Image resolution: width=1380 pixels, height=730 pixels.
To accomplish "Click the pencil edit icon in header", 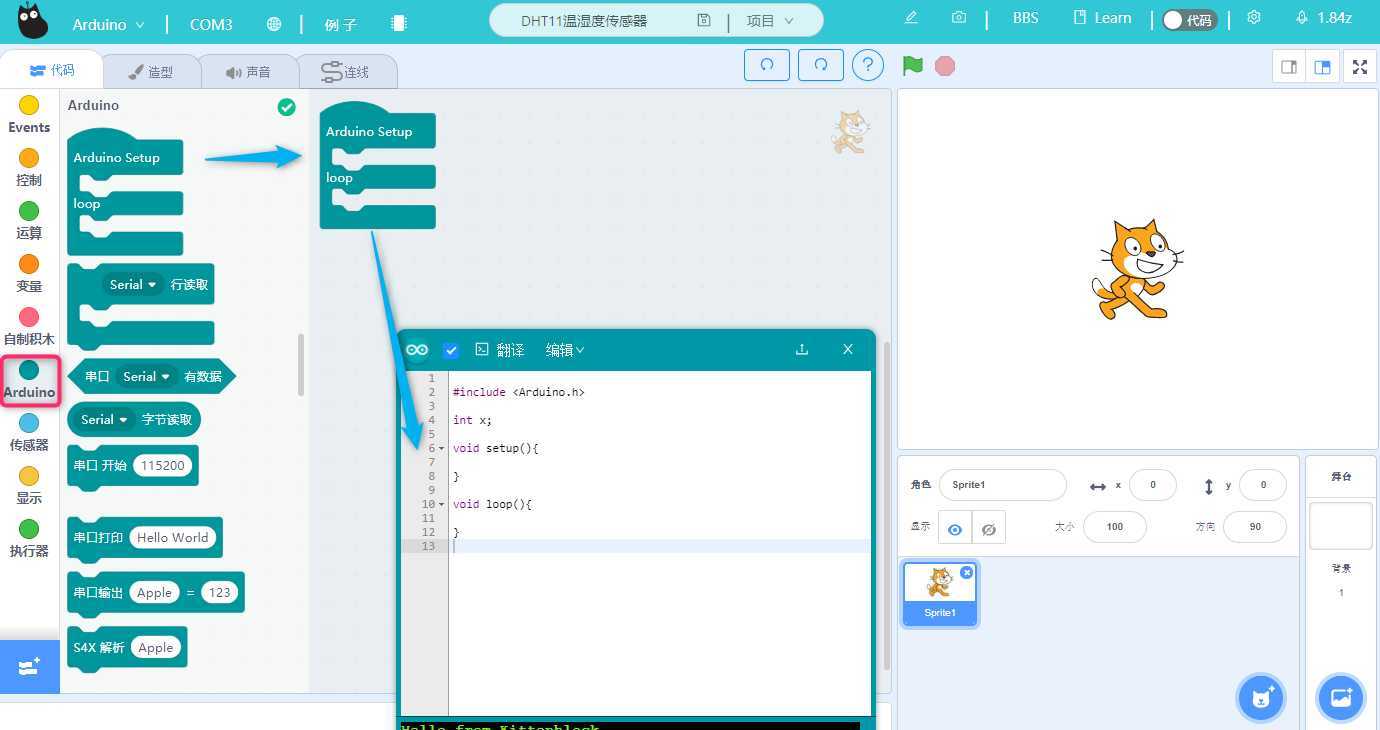I will [911, 18].
